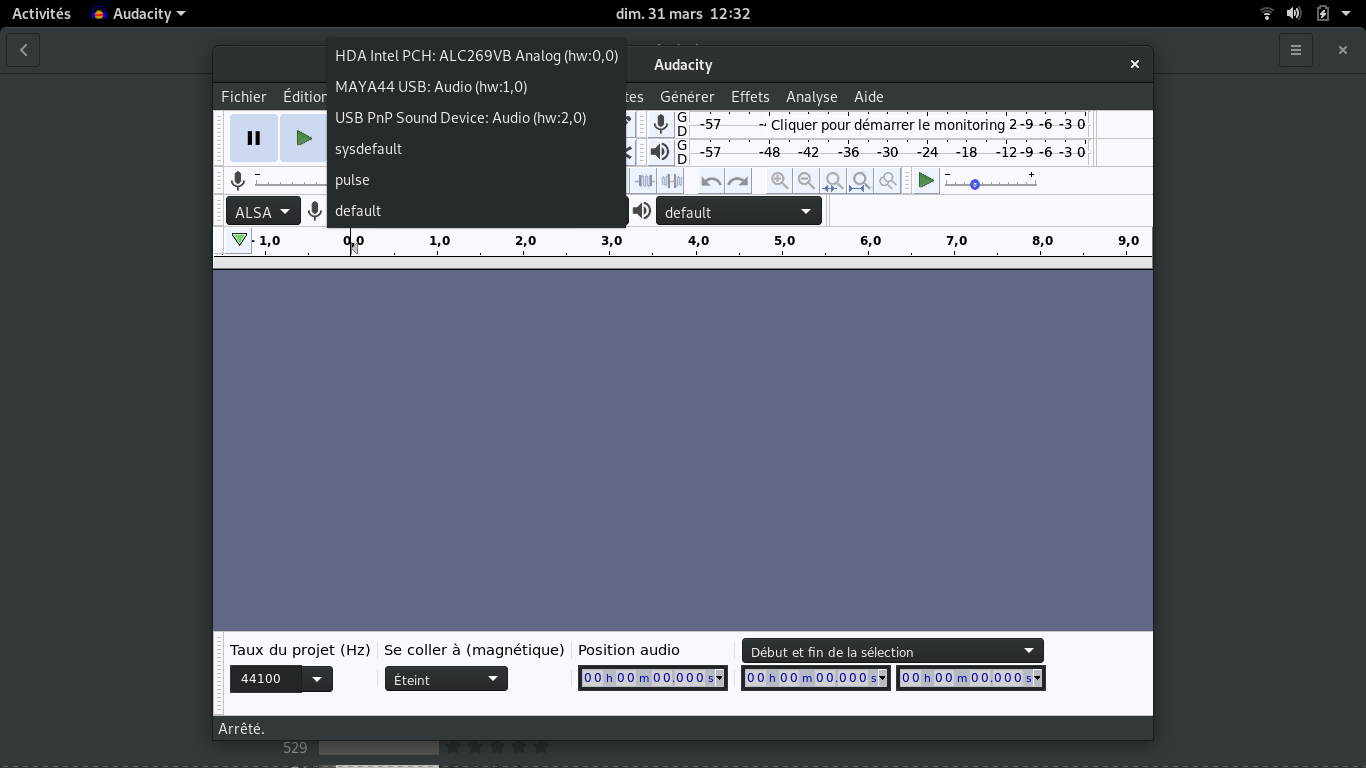Screen dimensions: 1366x768
Task: Click the Wi-Fi status icon in the top bar
Action: (1267, 14)
